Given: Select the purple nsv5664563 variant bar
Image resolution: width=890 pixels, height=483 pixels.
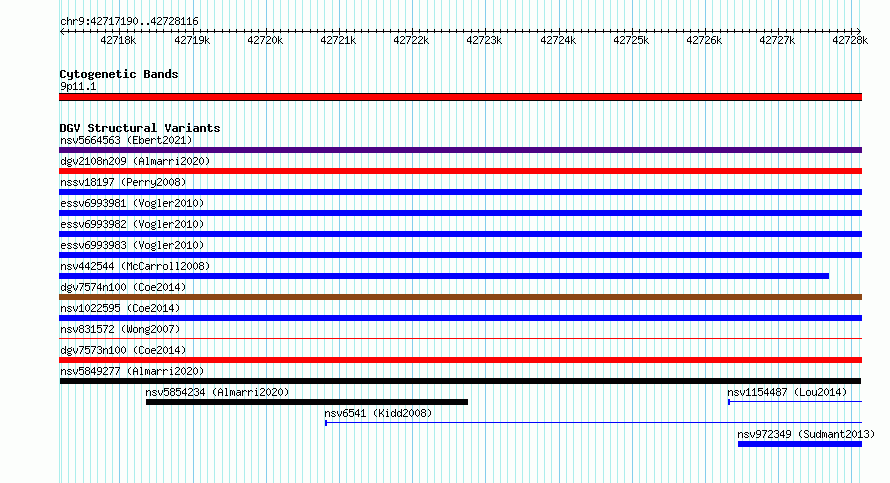Looking at the screenshot, I should pos(460,150).
